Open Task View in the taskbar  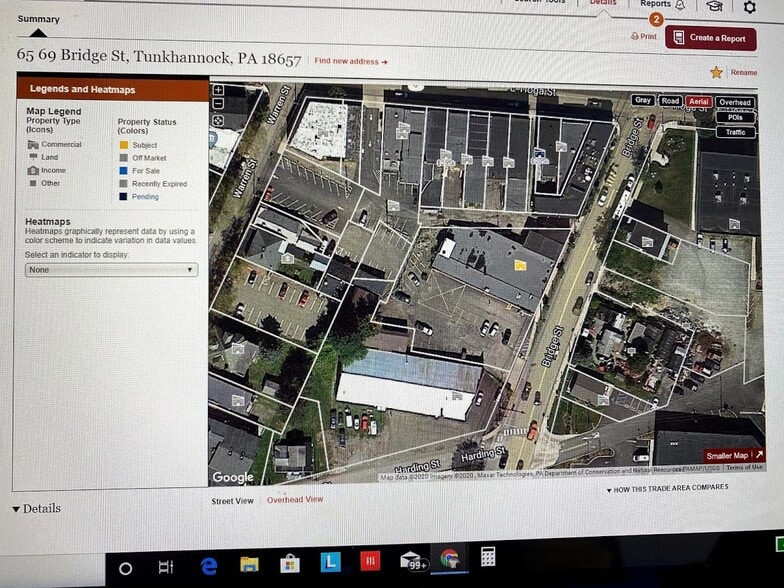point(166,567)
